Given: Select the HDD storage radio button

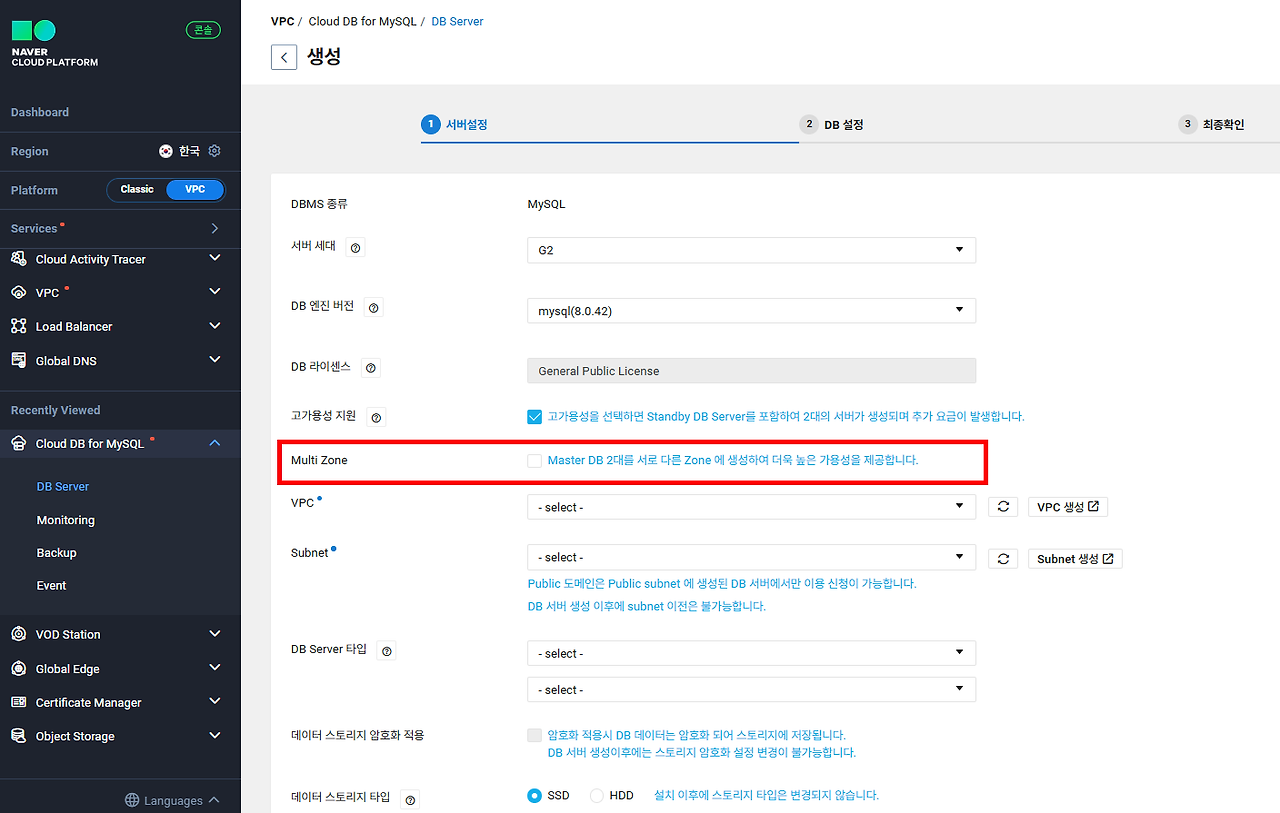Looking at the screenshot, I should click(597, 795).
